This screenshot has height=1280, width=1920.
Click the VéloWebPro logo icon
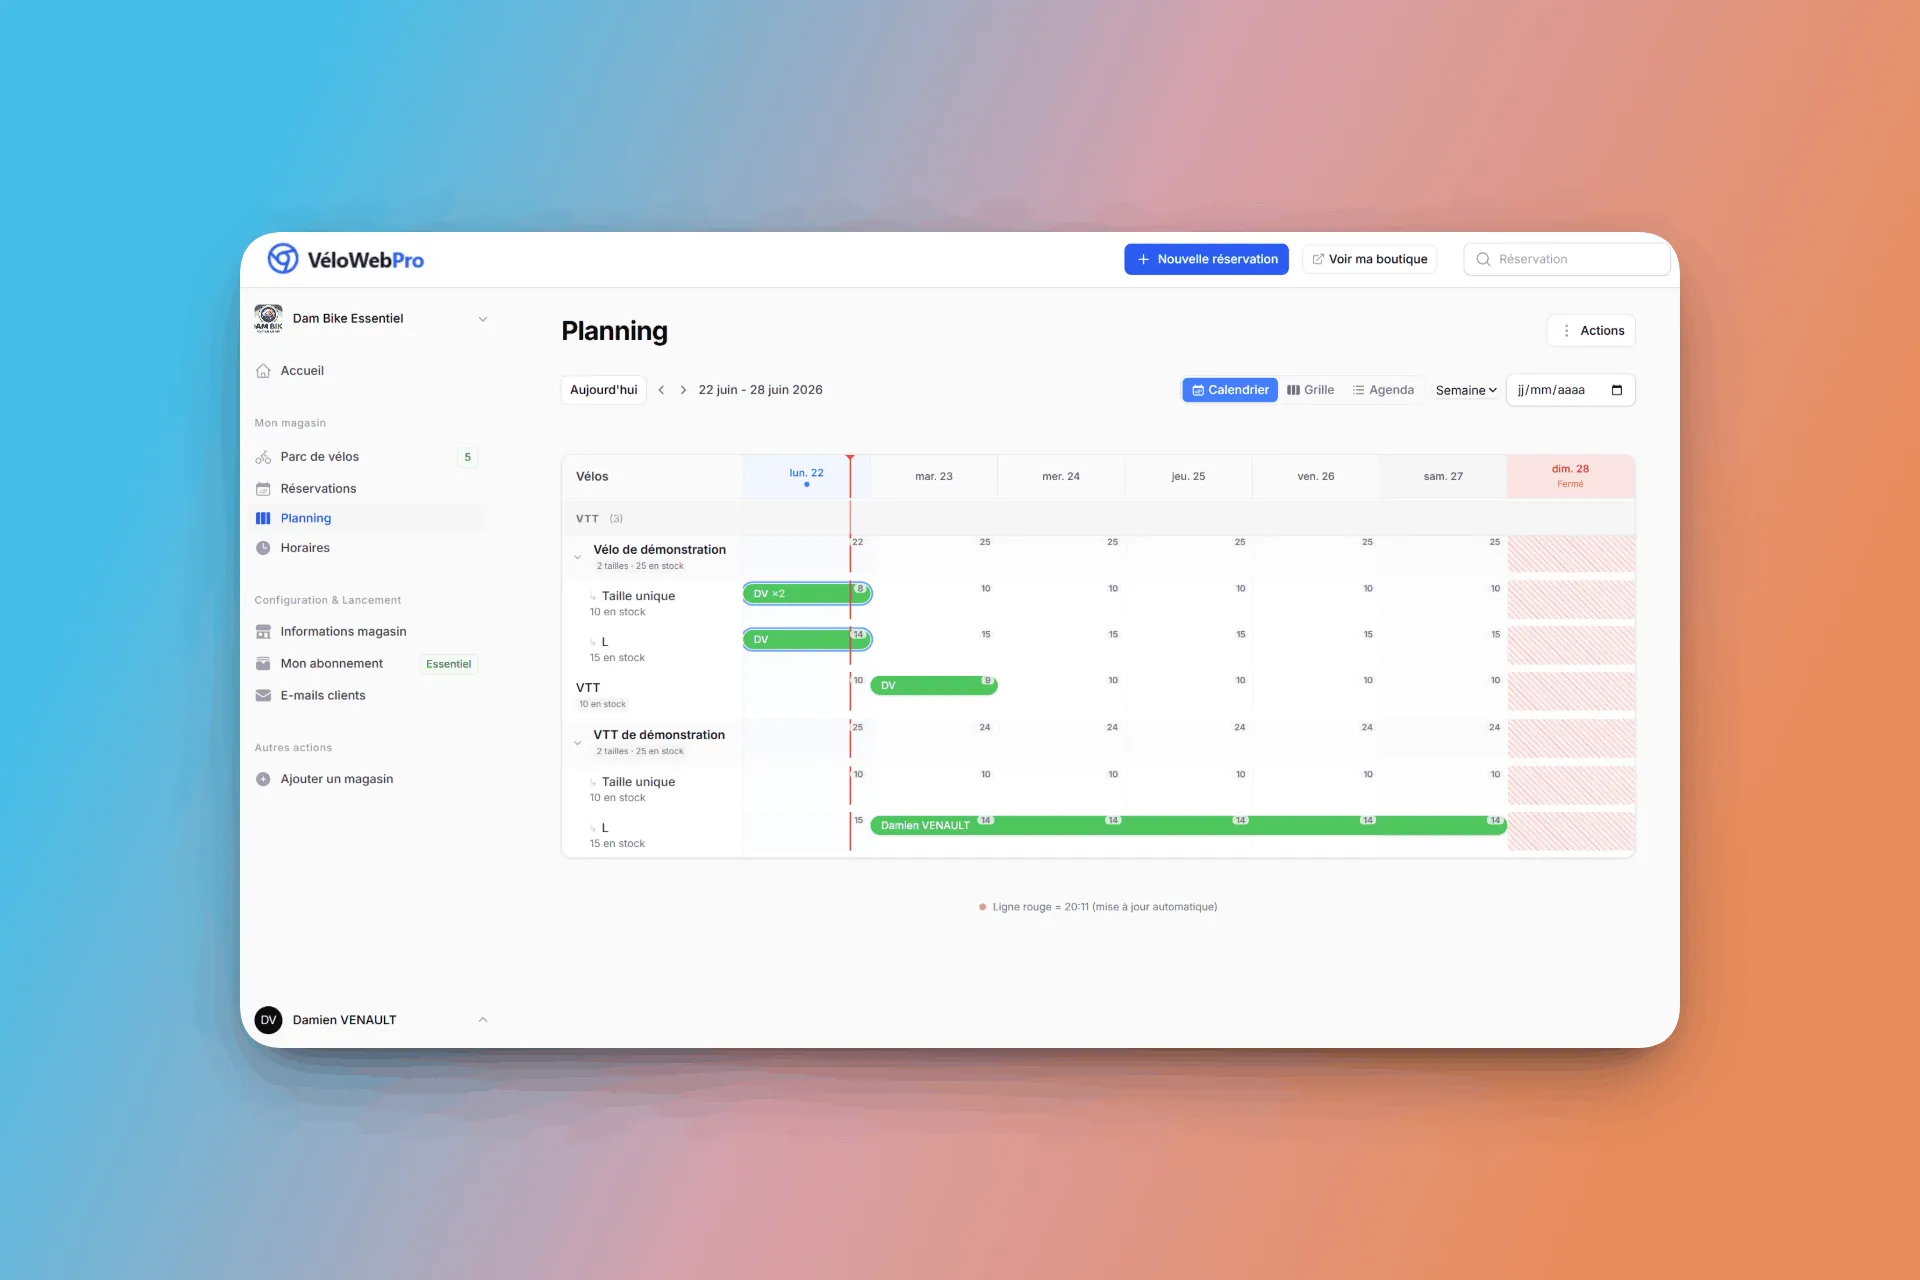point(283,259)
